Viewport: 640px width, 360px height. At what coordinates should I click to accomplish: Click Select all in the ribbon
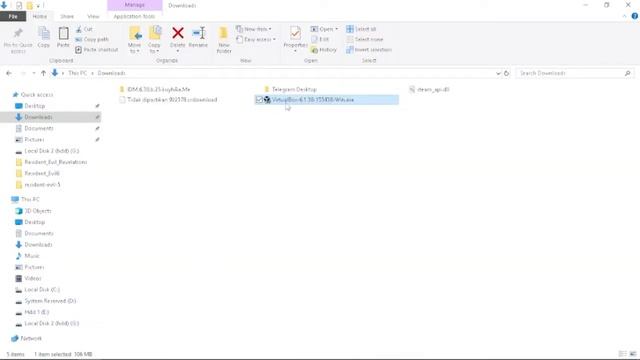coord(361,29)
